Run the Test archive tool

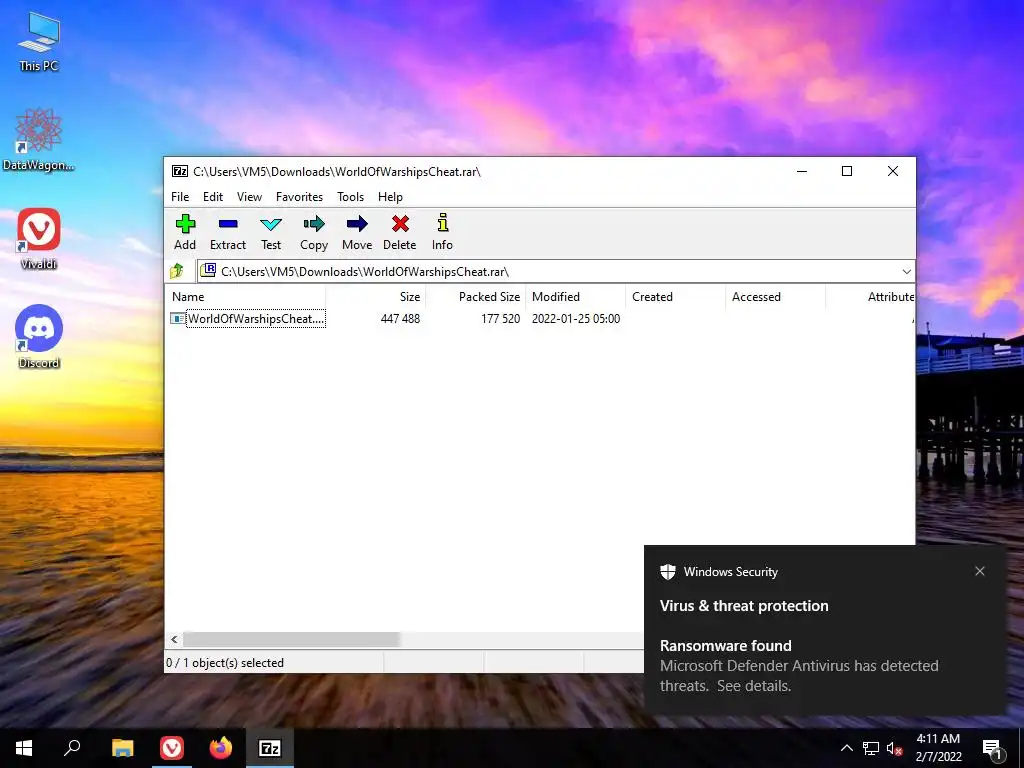271,232
